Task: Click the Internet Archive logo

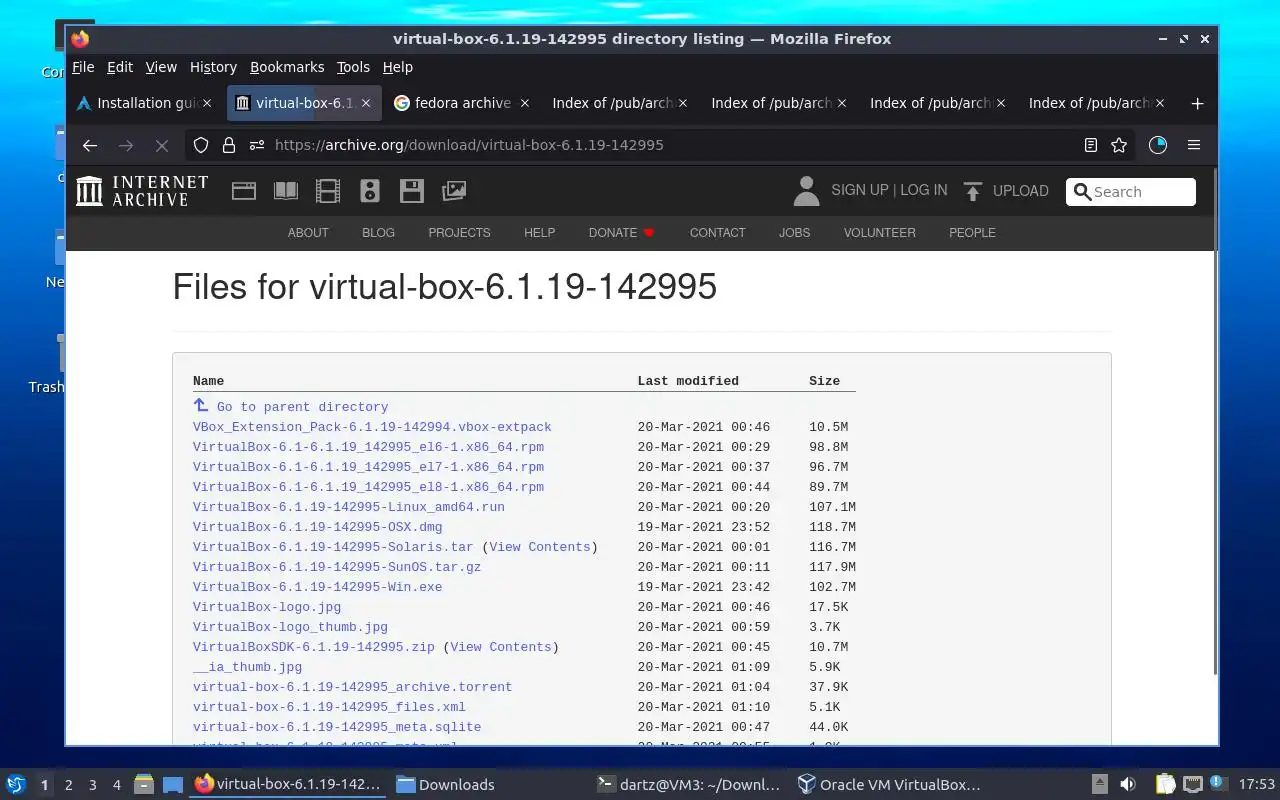Action: [x=142, y=191]
